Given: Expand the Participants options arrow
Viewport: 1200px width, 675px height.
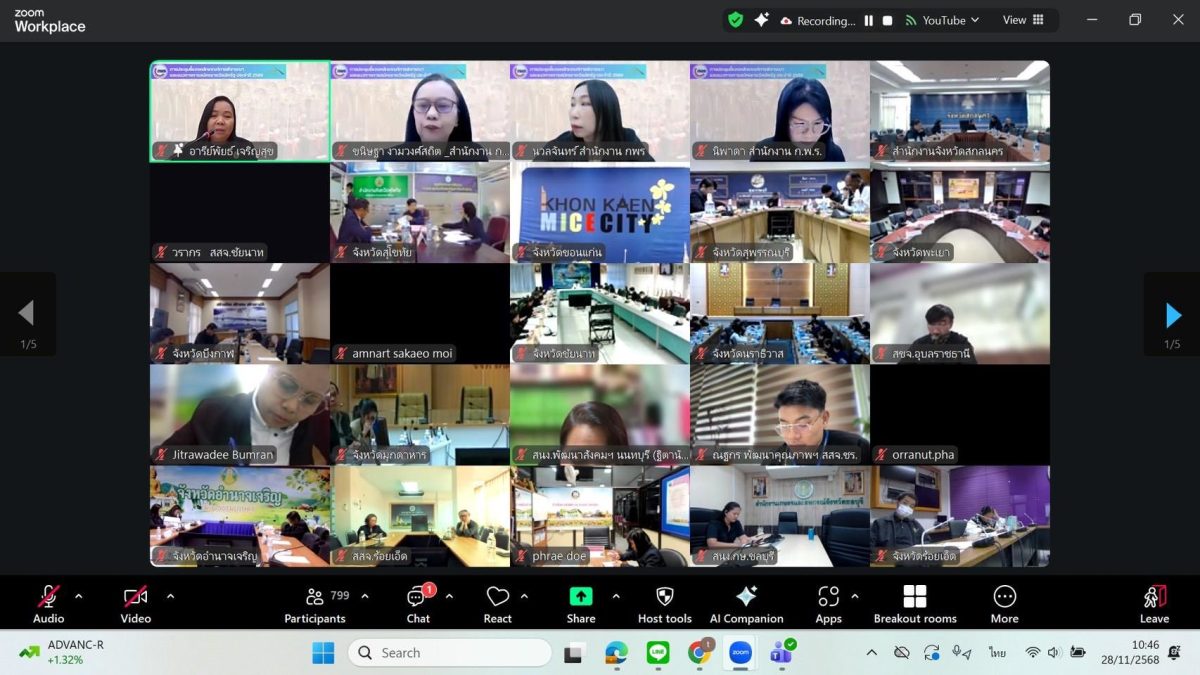Looking at the screenshot, I should 365,596.
